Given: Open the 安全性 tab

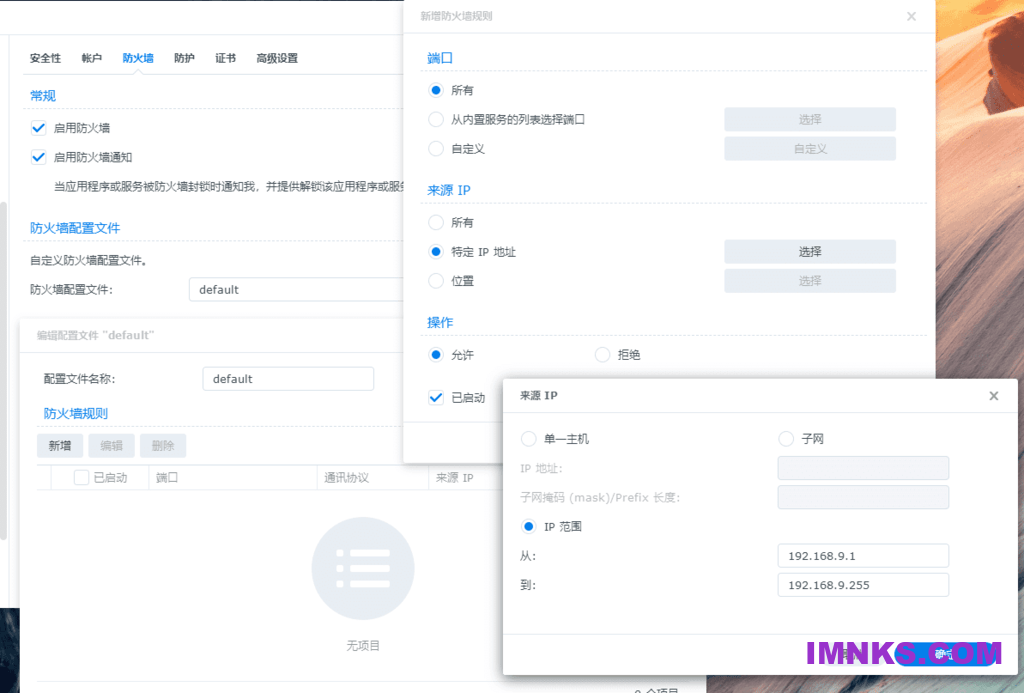Looking at the screenshot, I should (45, 58).
